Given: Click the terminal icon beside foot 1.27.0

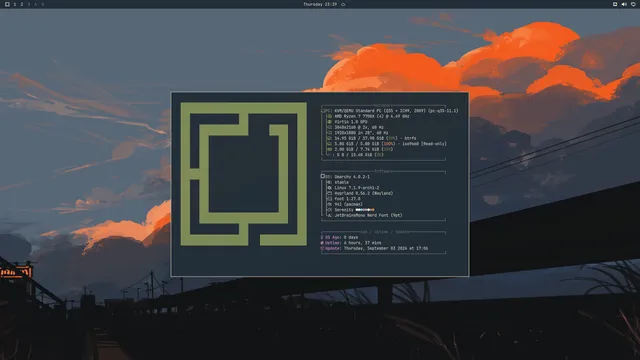Looking at the screenshot, I should coord(329,199).
